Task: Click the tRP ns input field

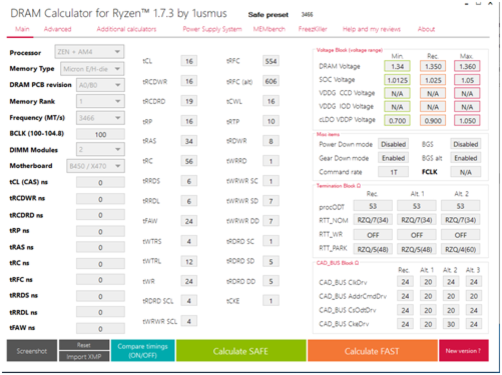Action: [x=100, y=231]
